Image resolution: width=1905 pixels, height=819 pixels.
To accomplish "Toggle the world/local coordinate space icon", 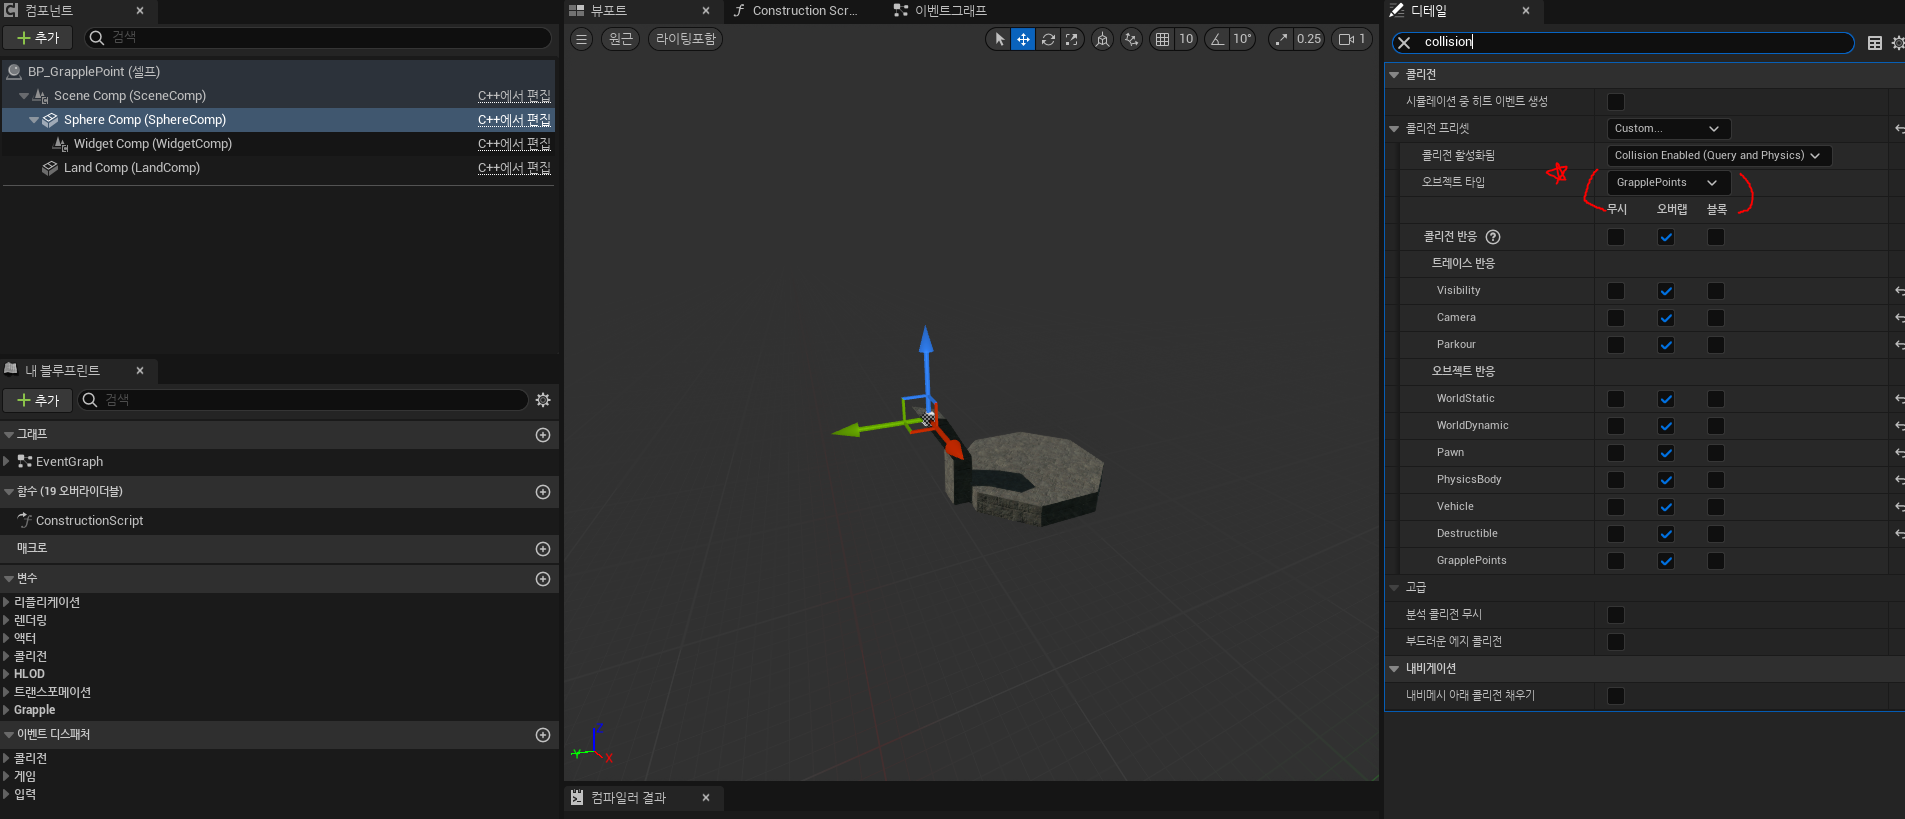I will [1102, 39].
